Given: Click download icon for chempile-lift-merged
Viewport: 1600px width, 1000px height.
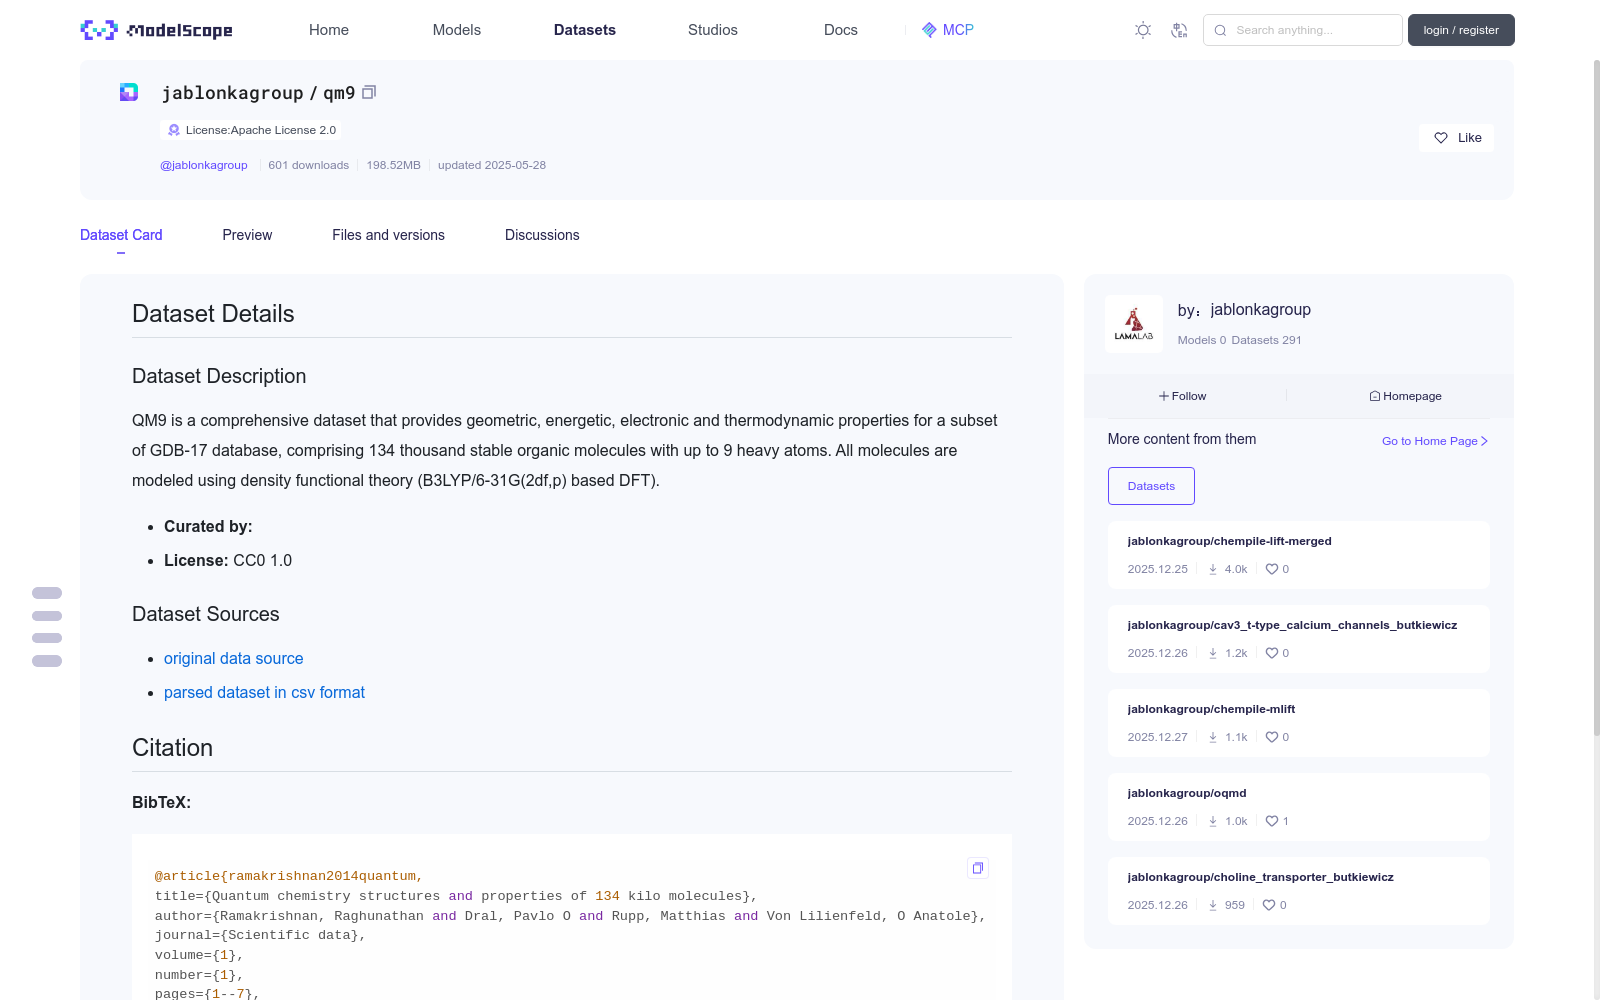Looking at the screenshot, I should coord(1213,569).
